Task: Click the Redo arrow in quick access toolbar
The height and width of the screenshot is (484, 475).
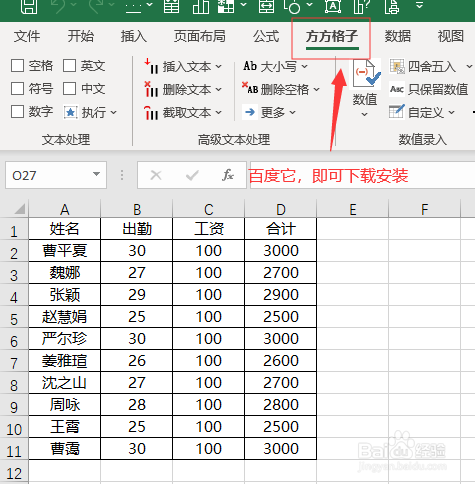Action: tap(97, 6)
